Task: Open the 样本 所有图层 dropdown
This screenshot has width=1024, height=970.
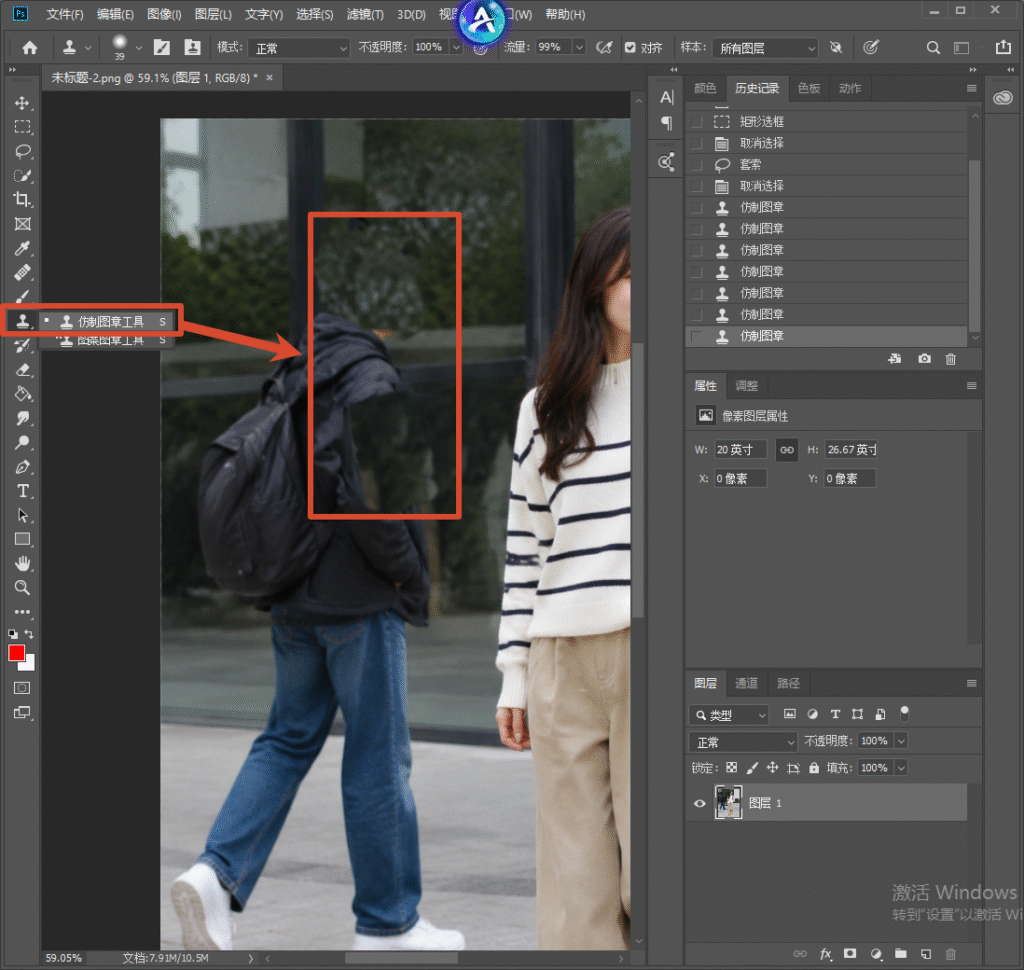Action: click(765, 48)
